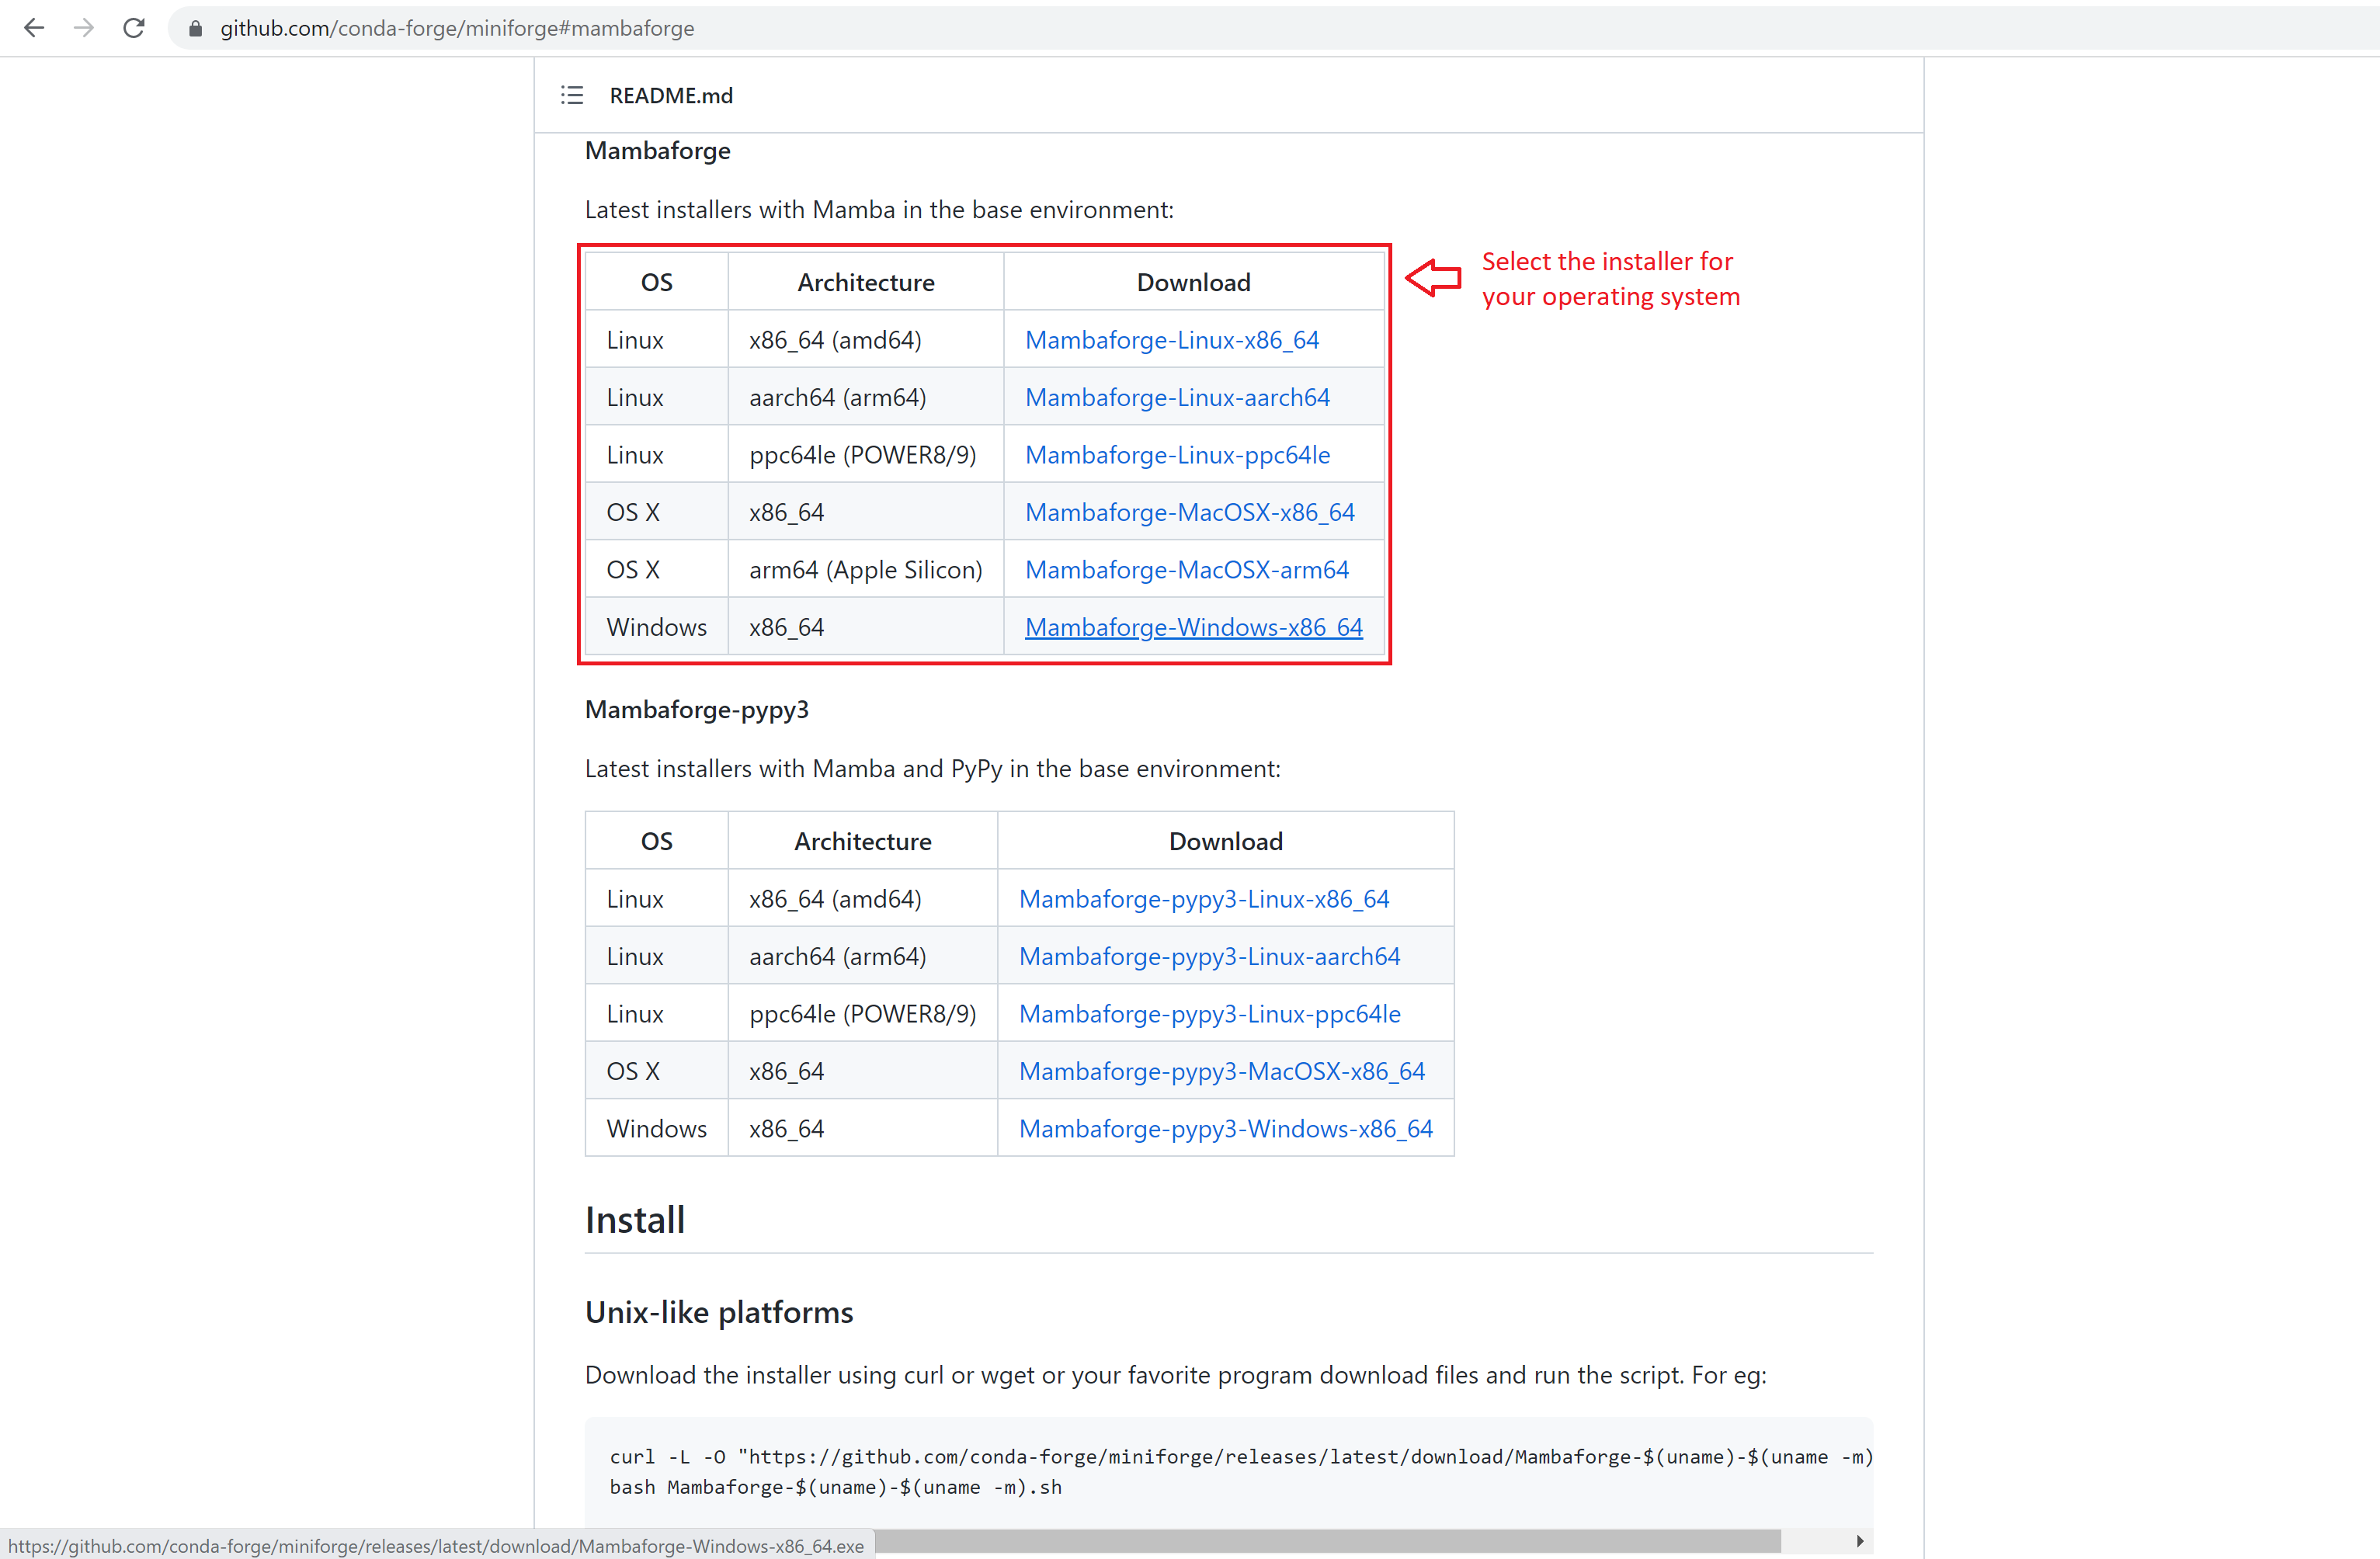This screenshot has height=1559, width=2380.
Task: Click the browser address bar URL
Action: pyautogui.click(x=457, y=28)
